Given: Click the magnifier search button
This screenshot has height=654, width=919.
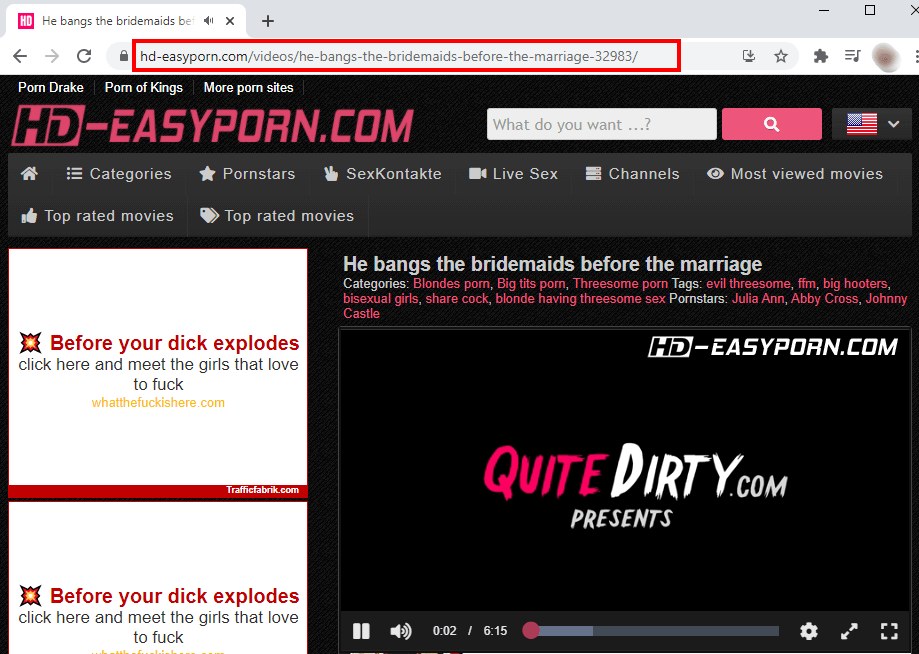Looking at the screenshot, I should point(771,124).
